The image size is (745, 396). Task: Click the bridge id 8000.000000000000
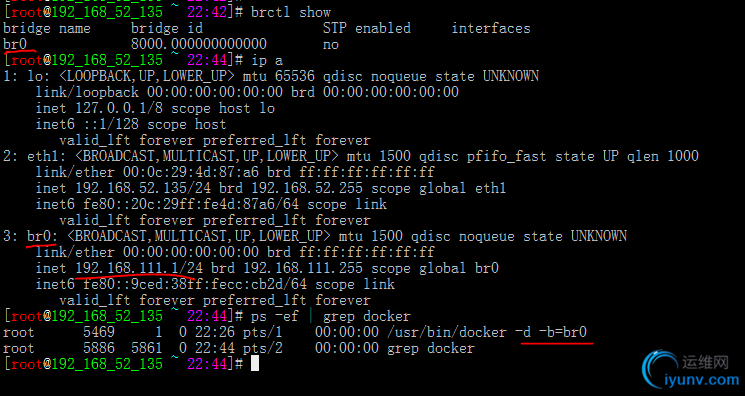pos(199,44)
